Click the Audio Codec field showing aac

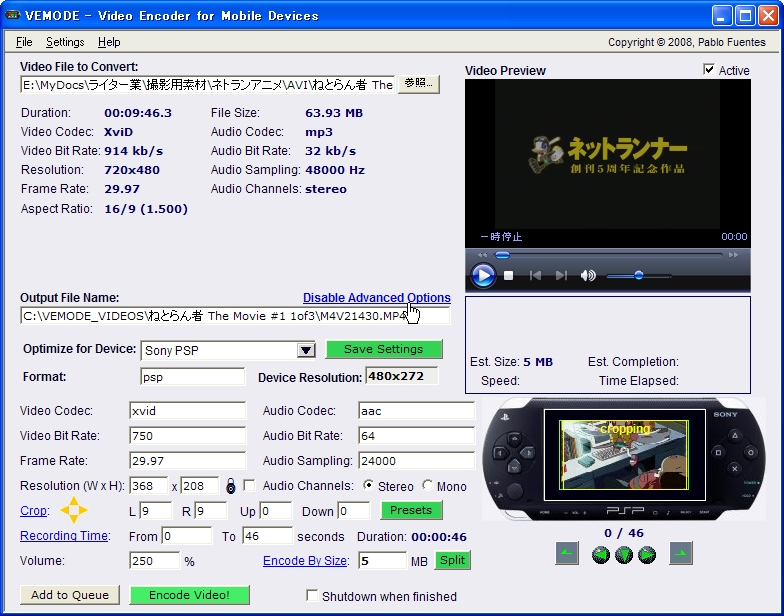[416, 410]
